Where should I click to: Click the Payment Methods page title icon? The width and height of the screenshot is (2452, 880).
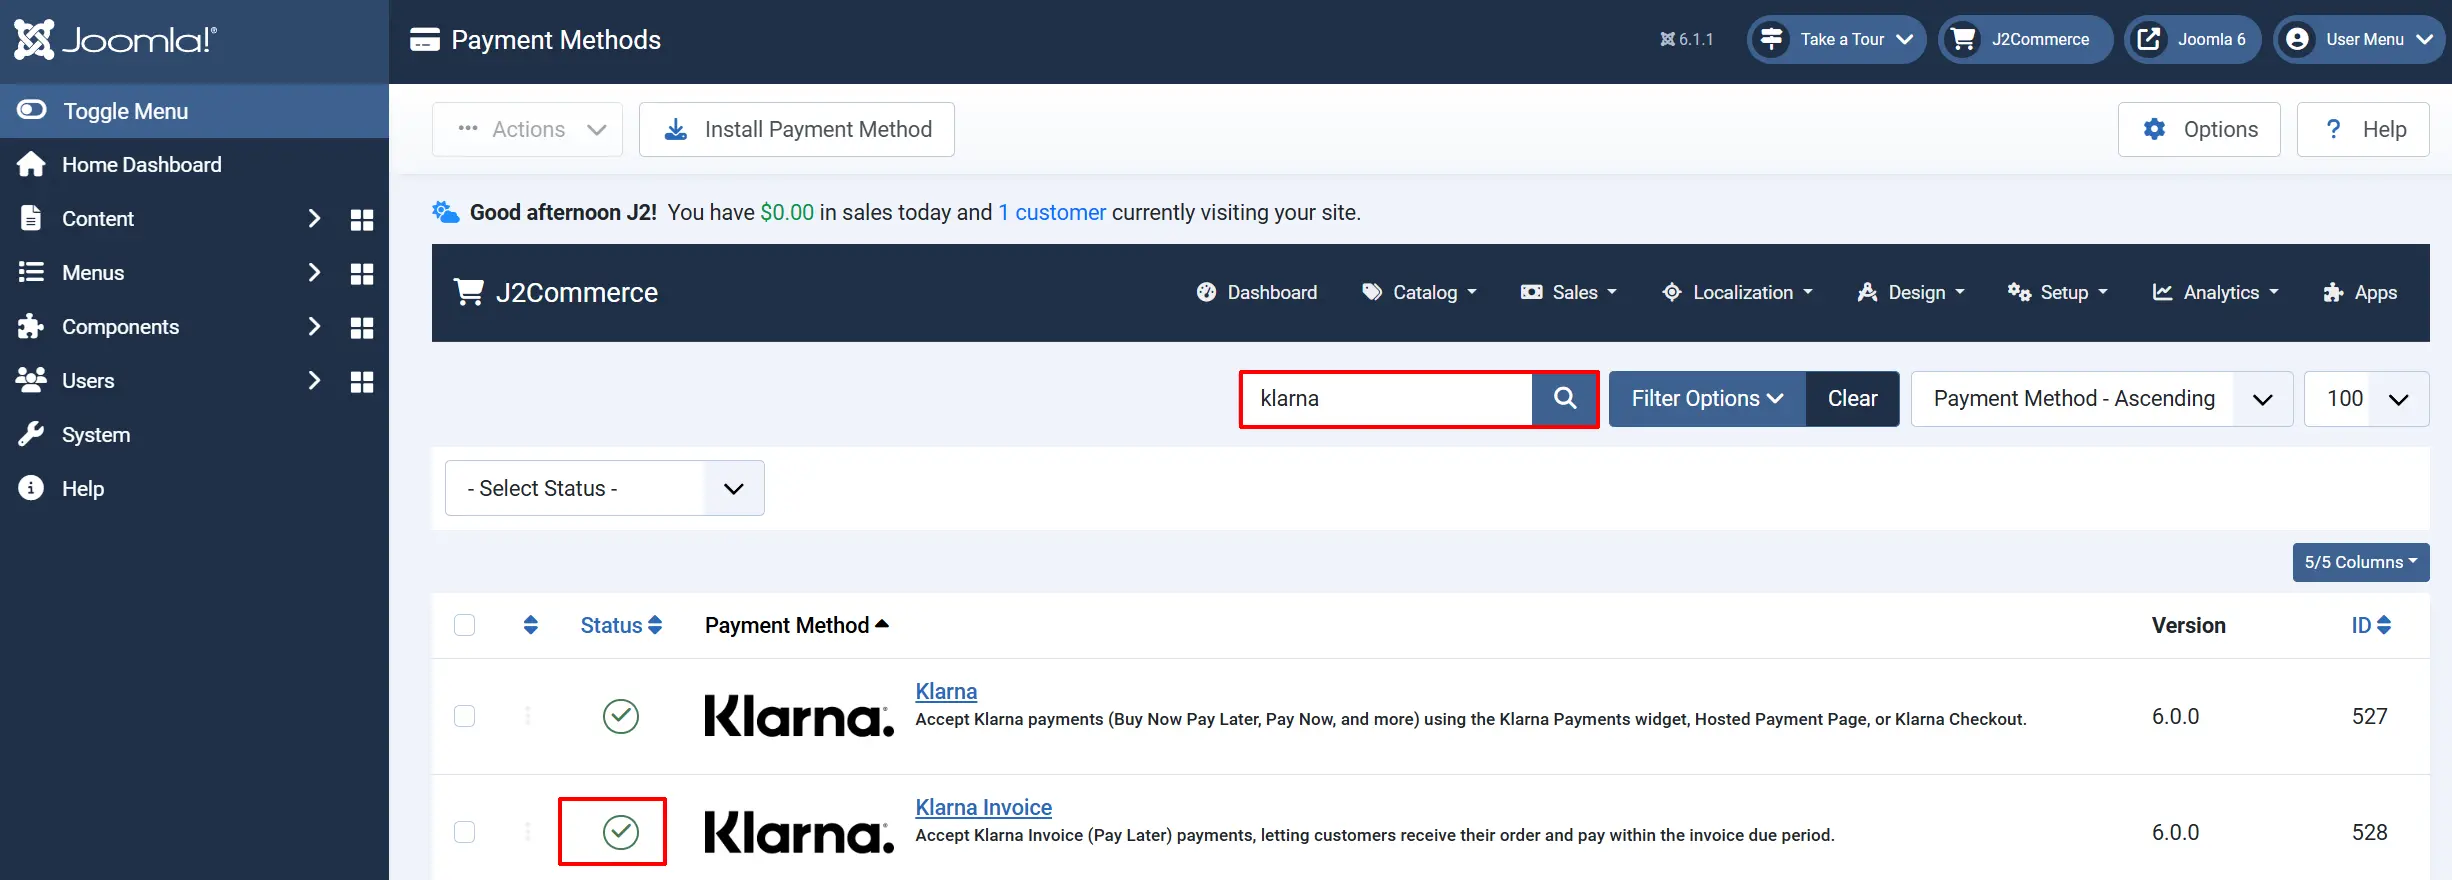(x=425, y=40)
